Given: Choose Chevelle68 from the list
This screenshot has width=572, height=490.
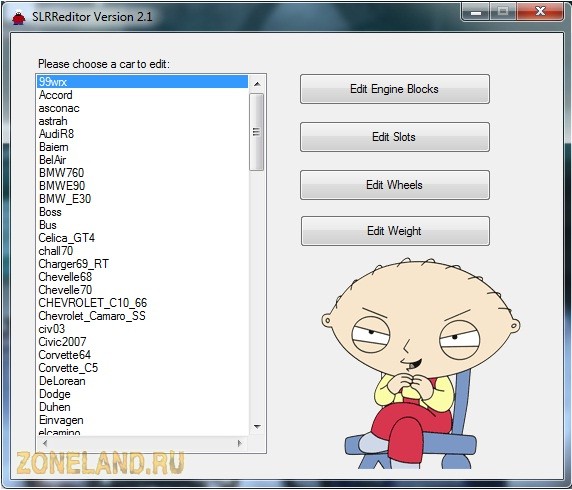Looking at the screenshot, I should pos(142,277).
